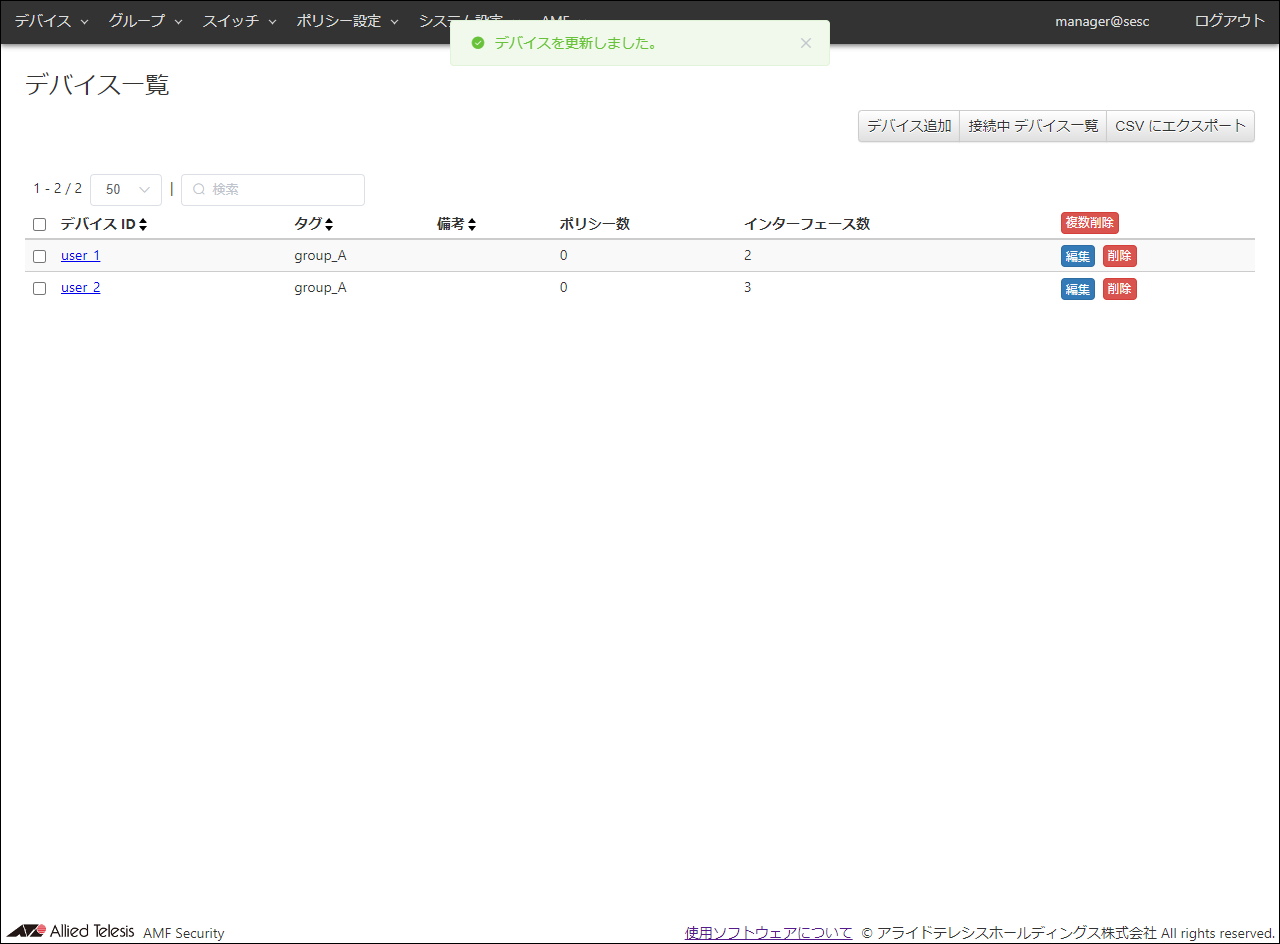The height and width of the screenshot is (944, 1280).
Task: Sort the list by 備考 column
Action: pos(456,224)
